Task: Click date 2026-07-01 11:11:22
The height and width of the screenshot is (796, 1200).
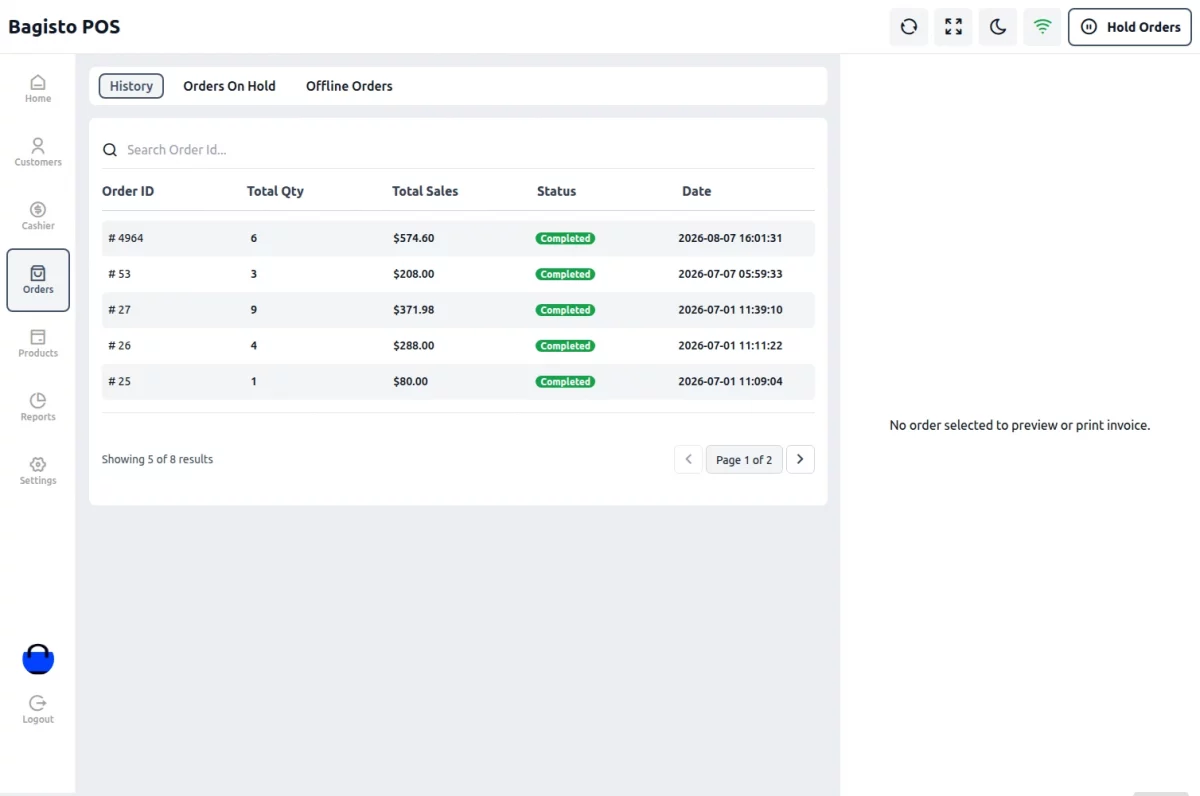Action: pos(730,346)
